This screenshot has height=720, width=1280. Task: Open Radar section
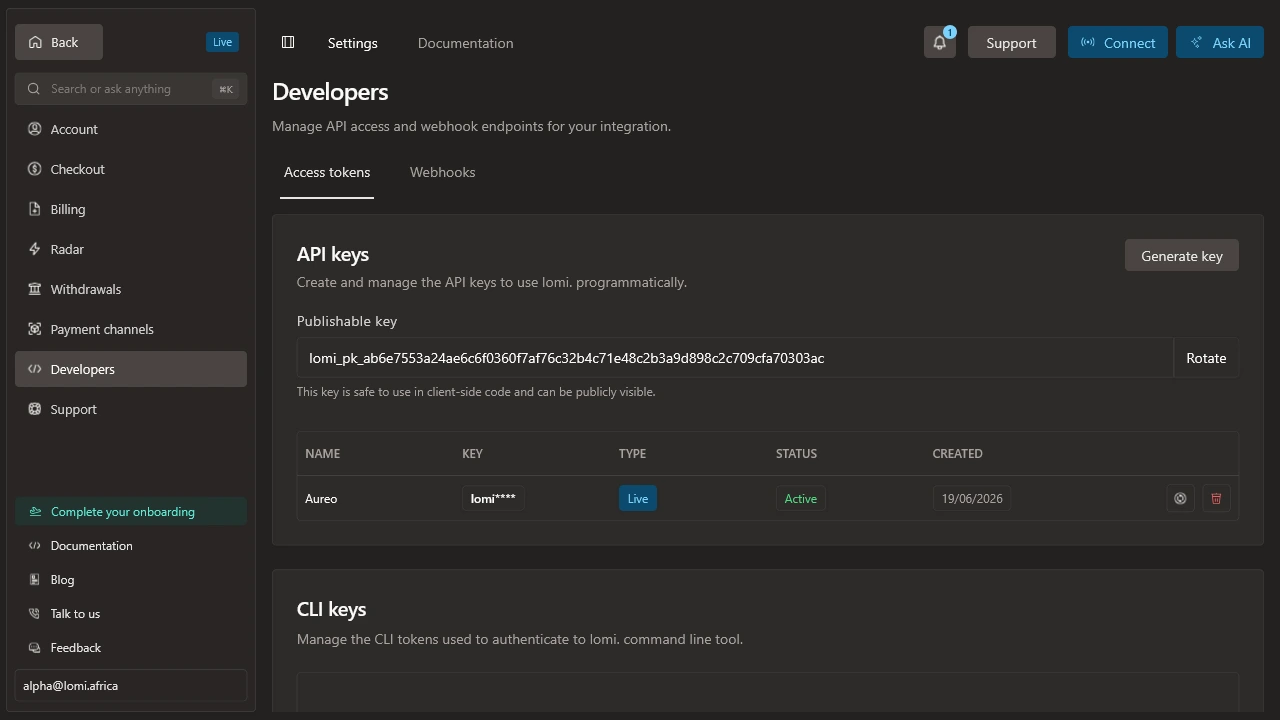tap(131, 249)
